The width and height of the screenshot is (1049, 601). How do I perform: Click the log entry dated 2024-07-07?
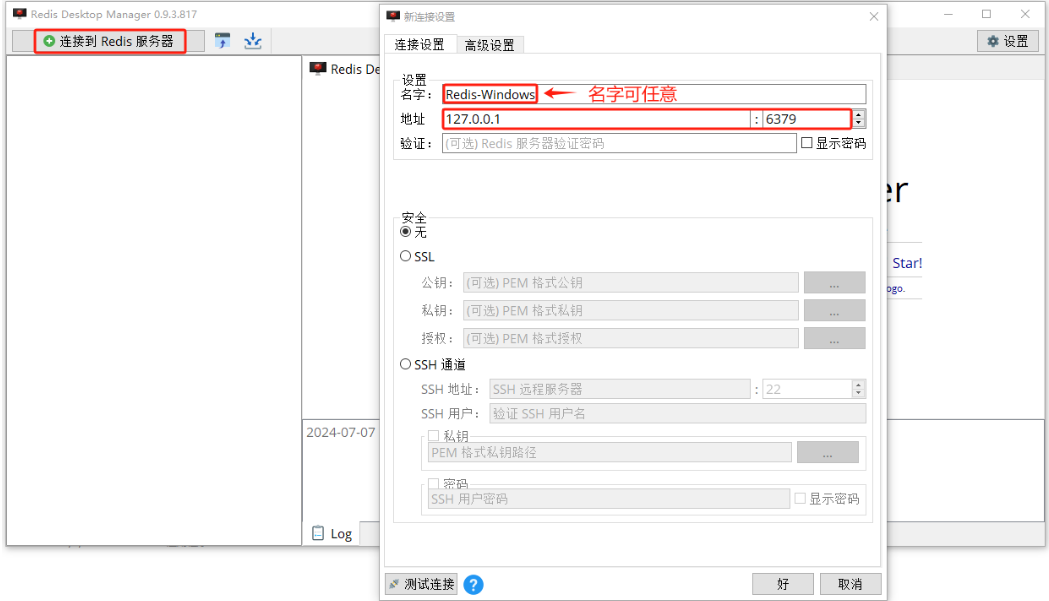click(x=341, y=432)
